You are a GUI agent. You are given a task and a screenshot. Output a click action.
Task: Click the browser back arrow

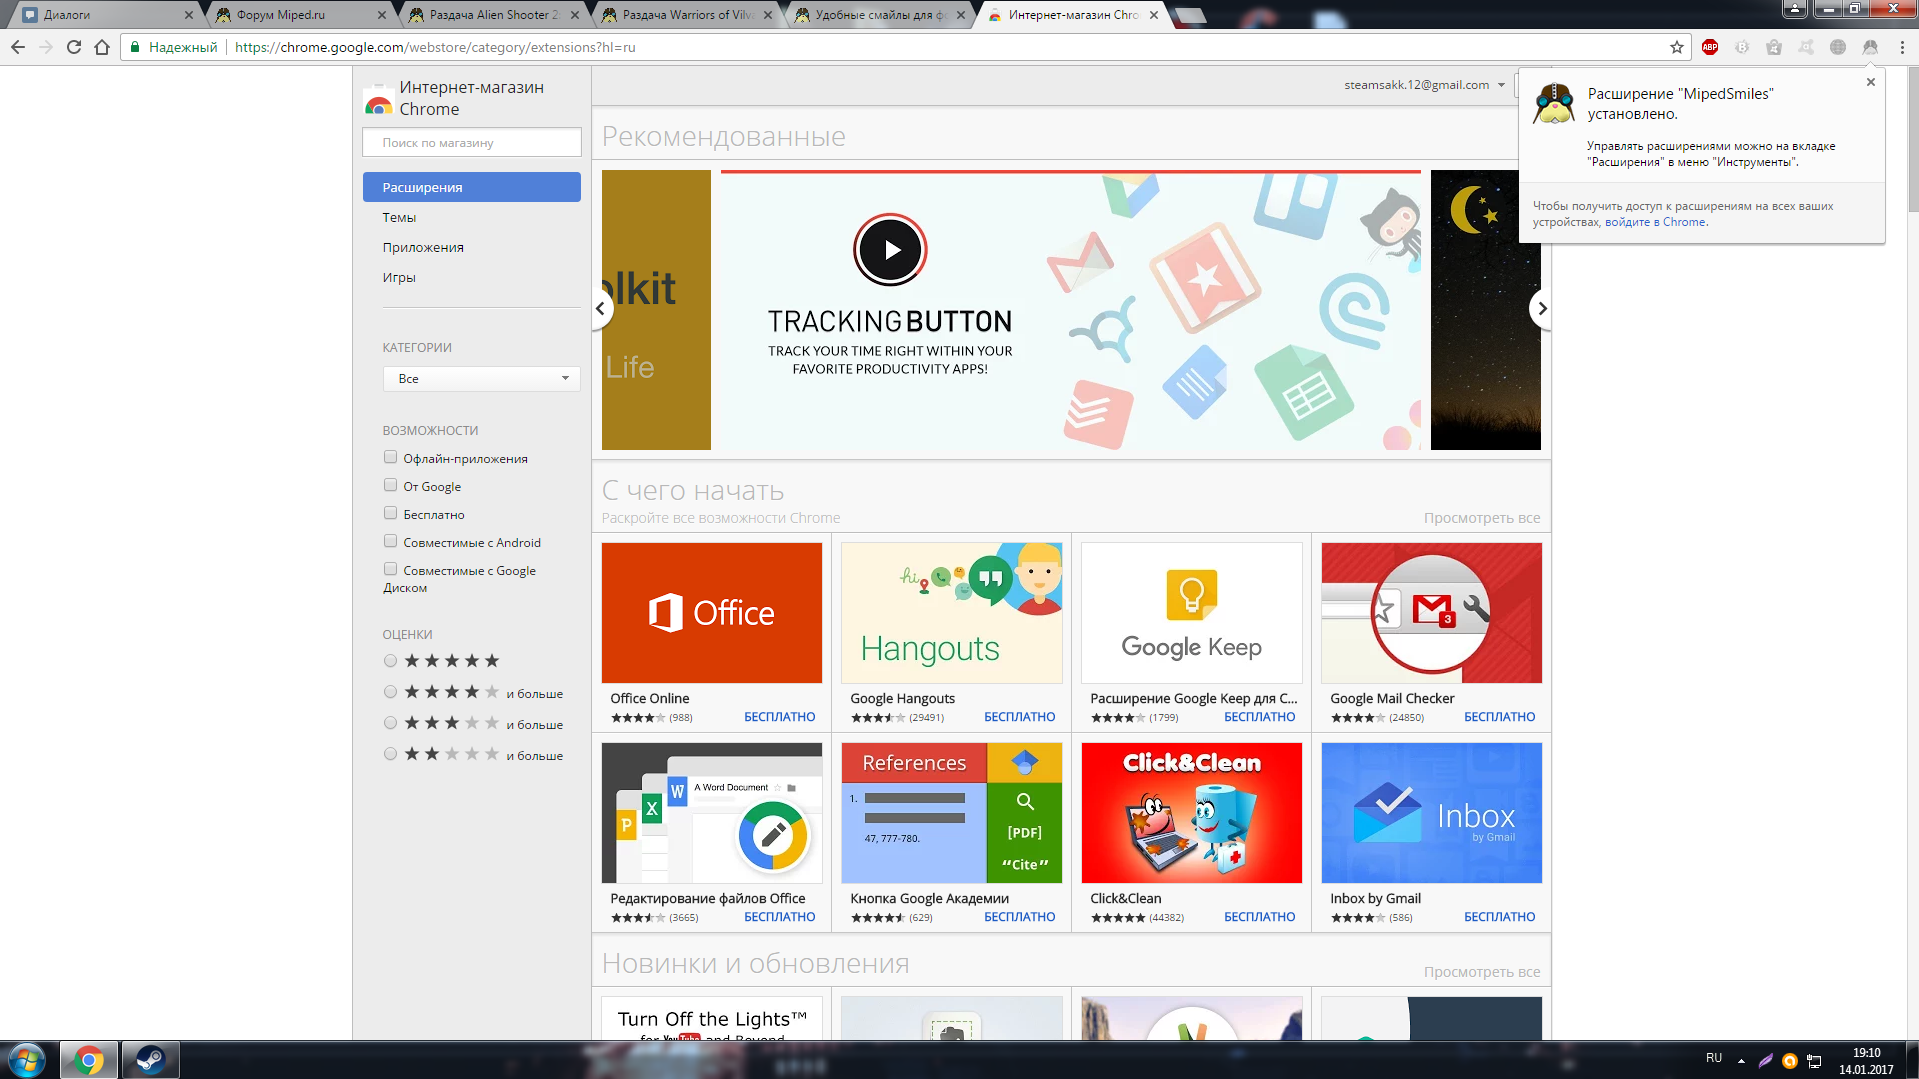[x=18, y=47]
